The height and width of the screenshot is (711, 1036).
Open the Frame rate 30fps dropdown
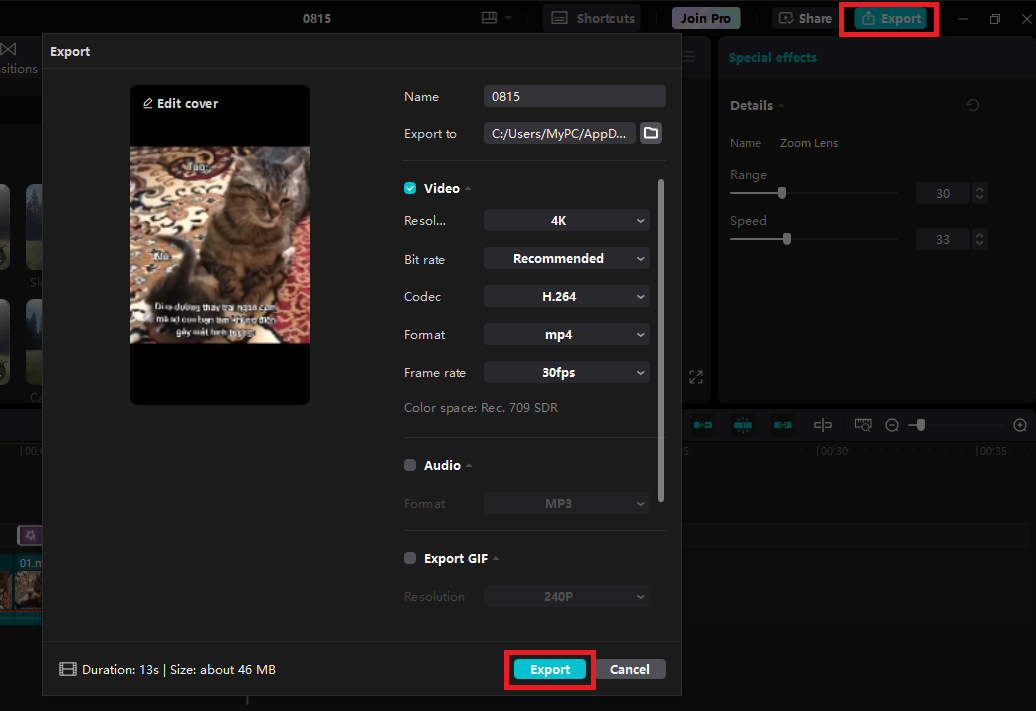pyautogui.click(x=567, y=373)
